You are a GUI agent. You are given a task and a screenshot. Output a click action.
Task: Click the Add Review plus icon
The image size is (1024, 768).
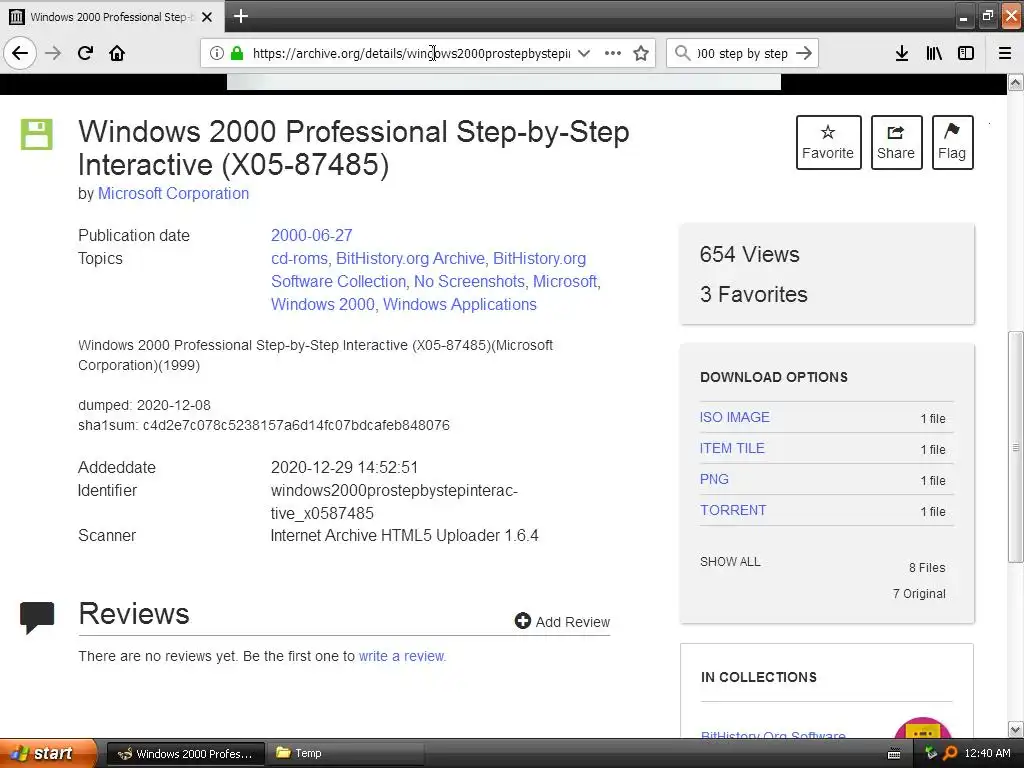[x=522, y=620]
